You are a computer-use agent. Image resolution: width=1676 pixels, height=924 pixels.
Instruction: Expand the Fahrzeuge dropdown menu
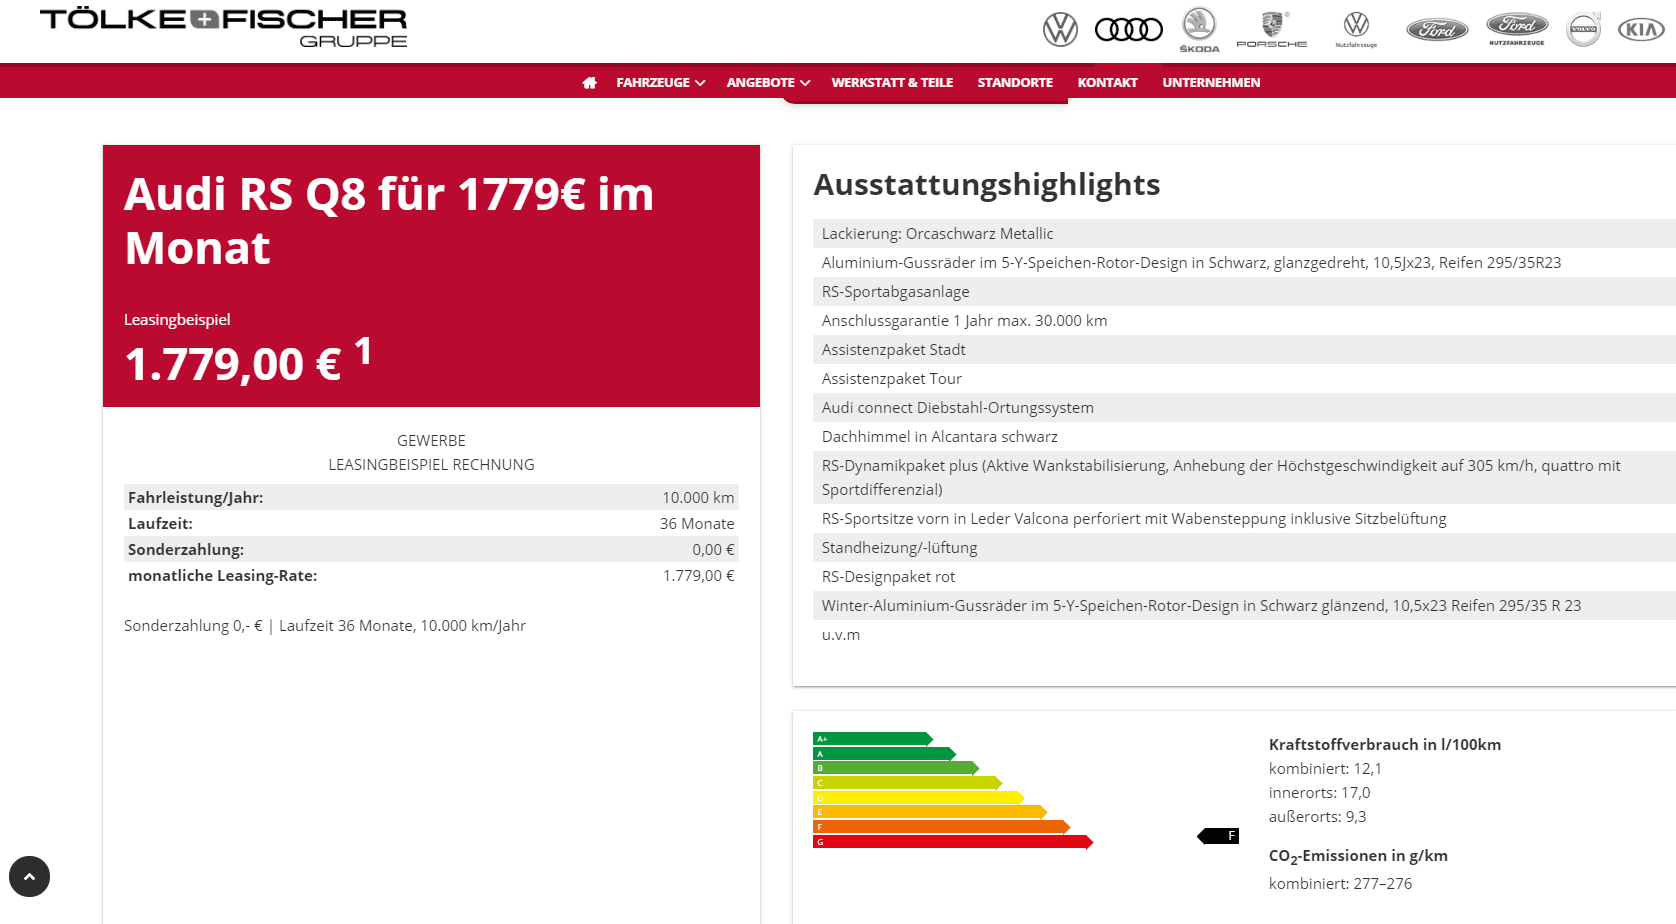(x=661, y=83)
